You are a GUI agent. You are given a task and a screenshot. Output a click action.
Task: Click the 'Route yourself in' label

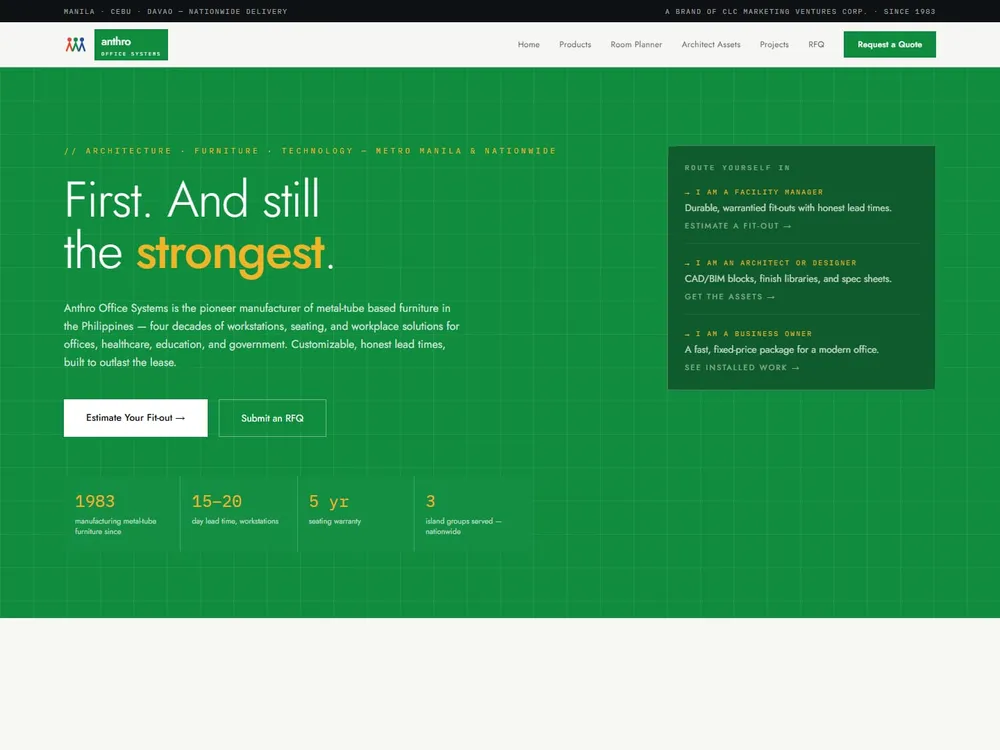(x=737, y=168)
